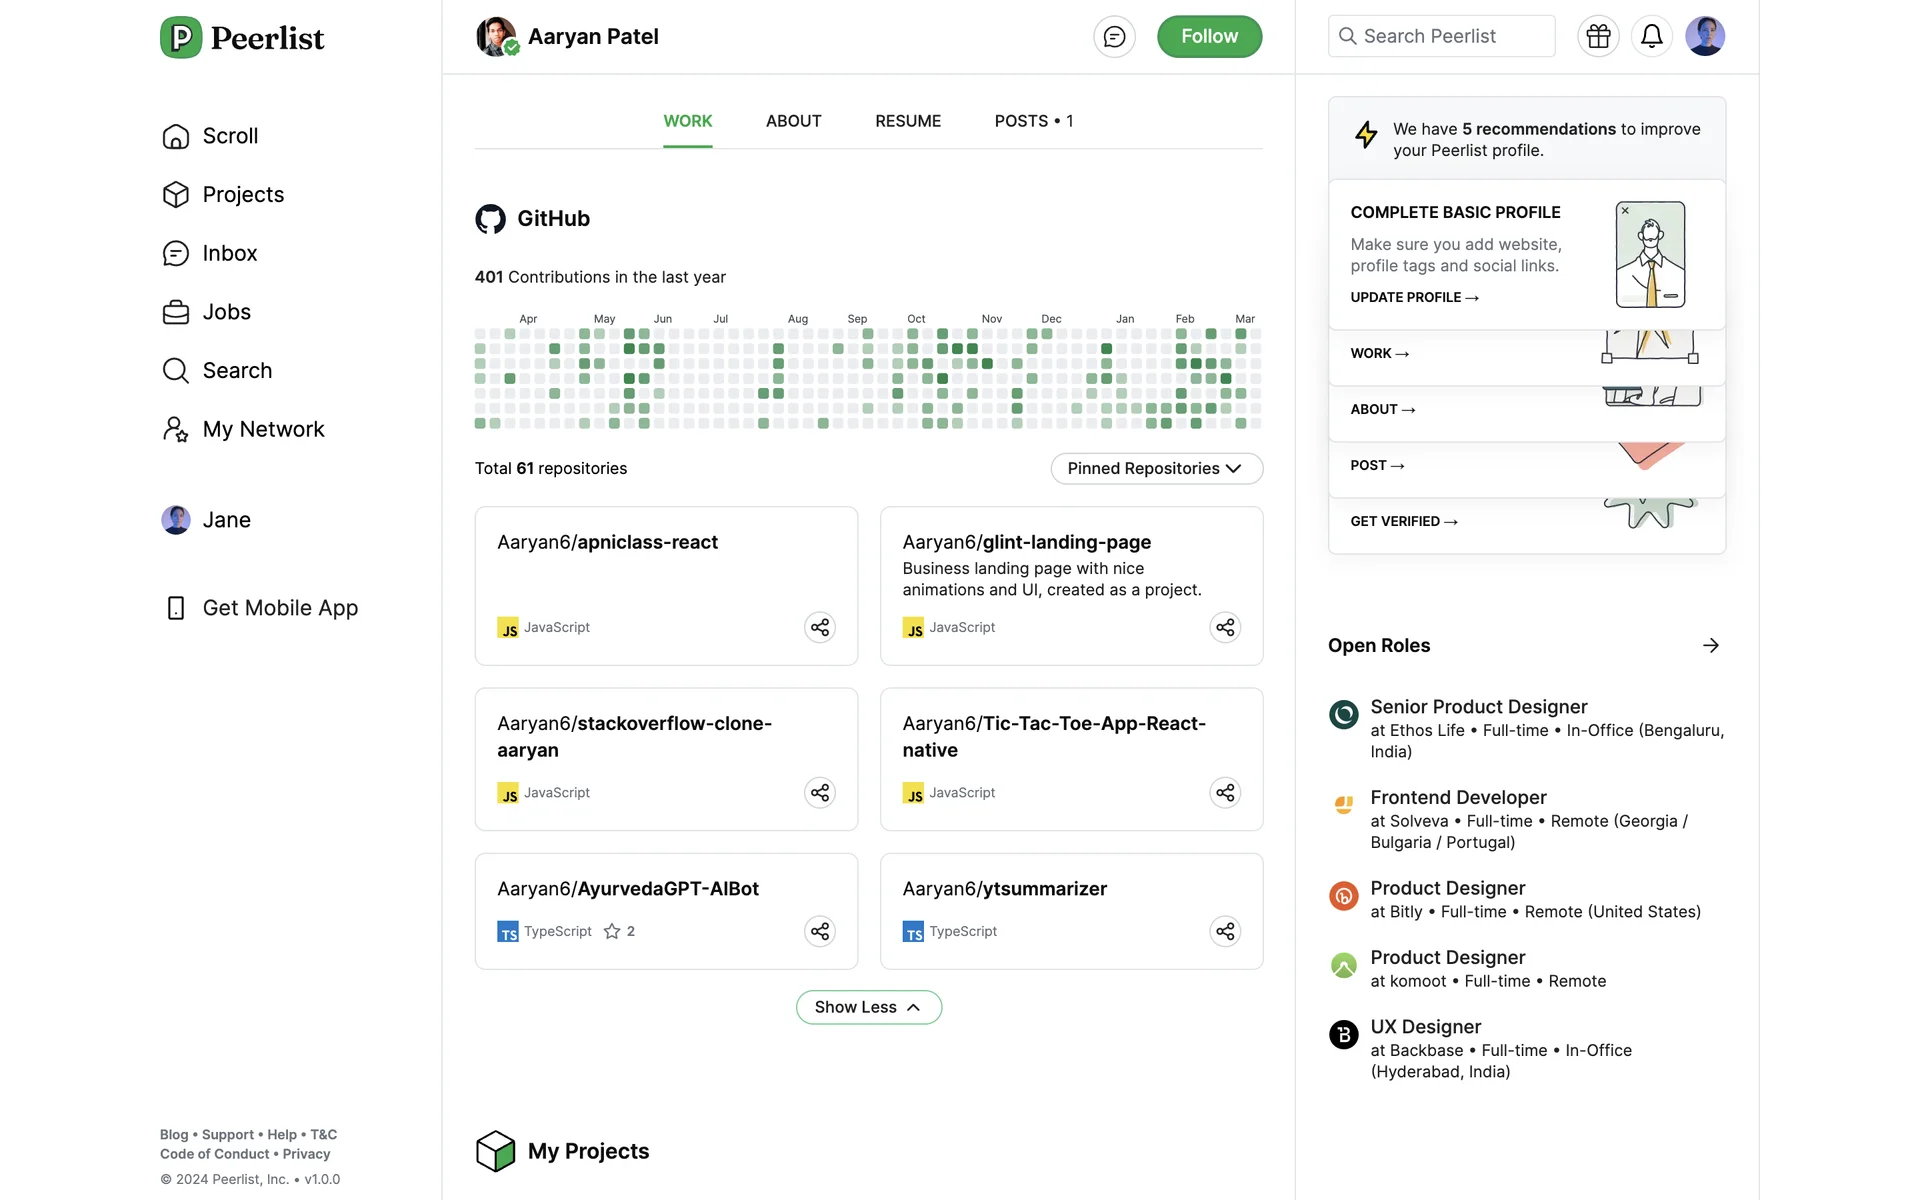1920x1200 pixels.
Task: Open the Senior Product Designer role
Action: (1478, 707)
